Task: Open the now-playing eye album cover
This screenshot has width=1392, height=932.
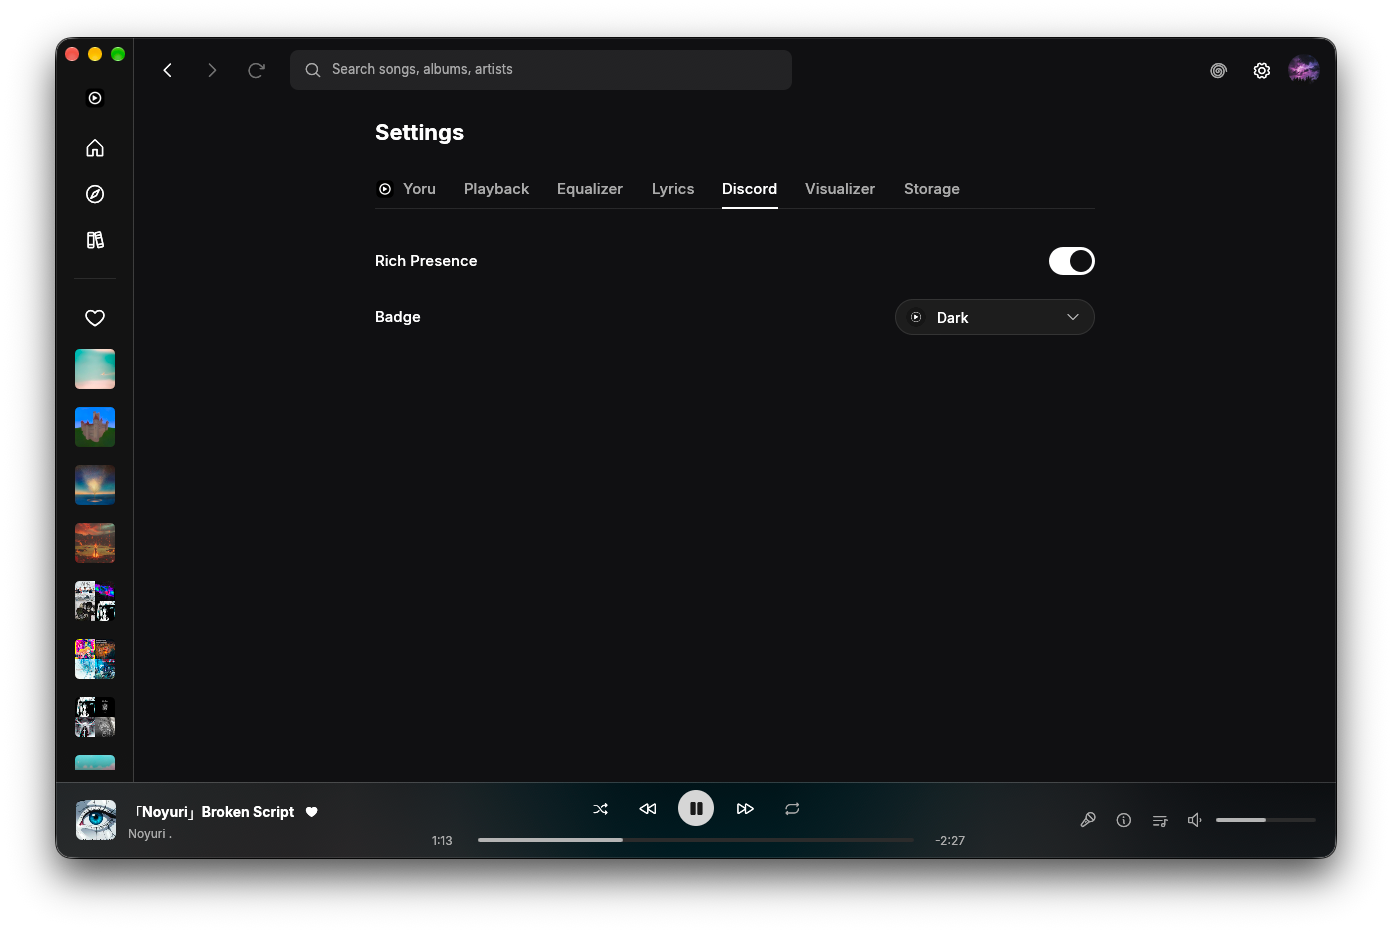Action: click(x=96, y=820)
